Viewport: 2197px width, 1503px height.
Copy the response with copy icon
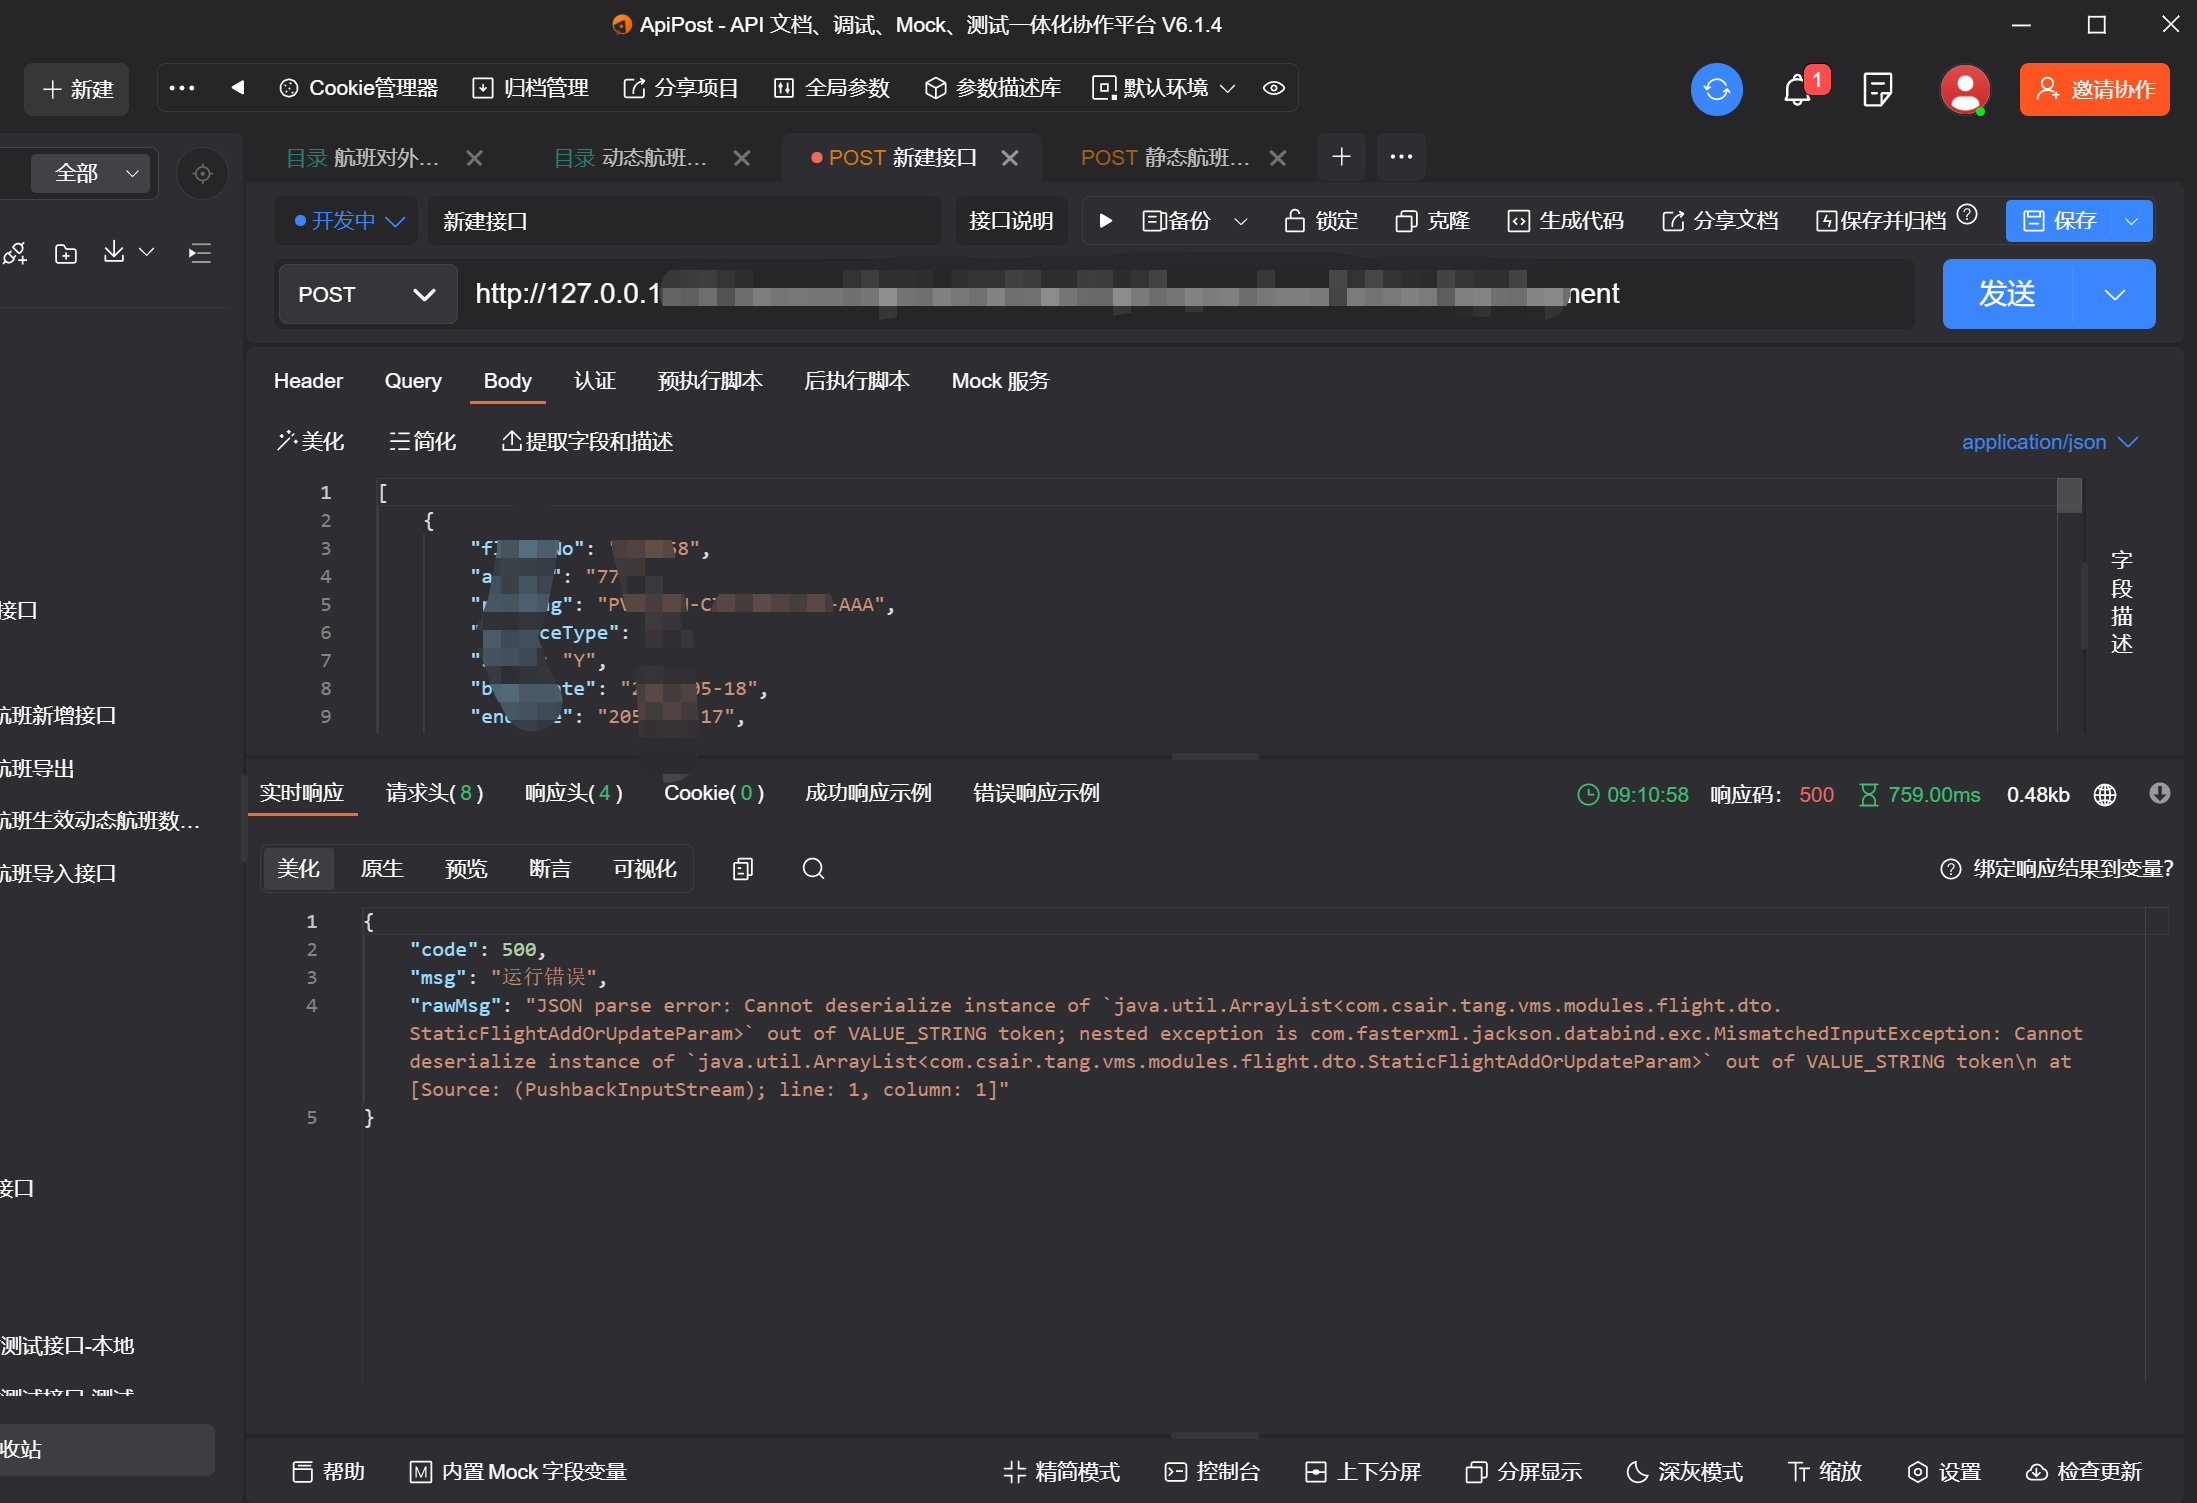[742, 868]
